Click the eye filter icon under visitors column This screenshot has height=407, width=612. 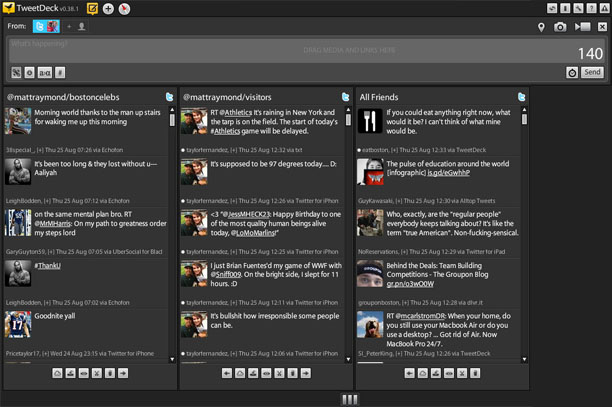(x=266, y=373)
